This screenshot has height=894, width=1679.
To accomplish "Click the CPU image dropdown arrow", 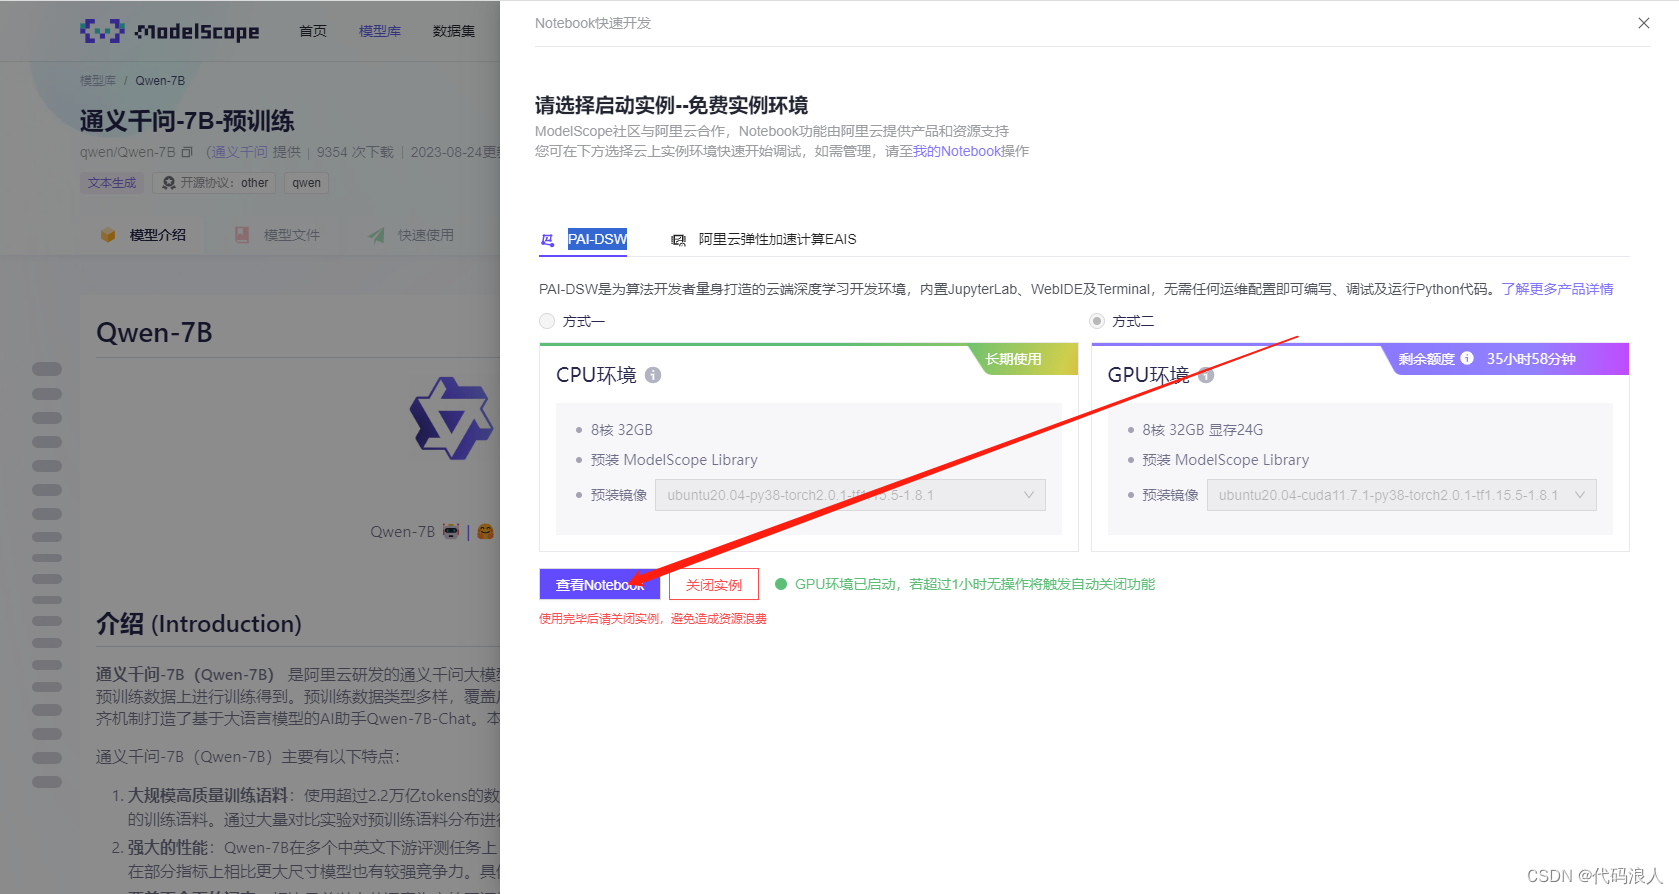I will 1029,495.
